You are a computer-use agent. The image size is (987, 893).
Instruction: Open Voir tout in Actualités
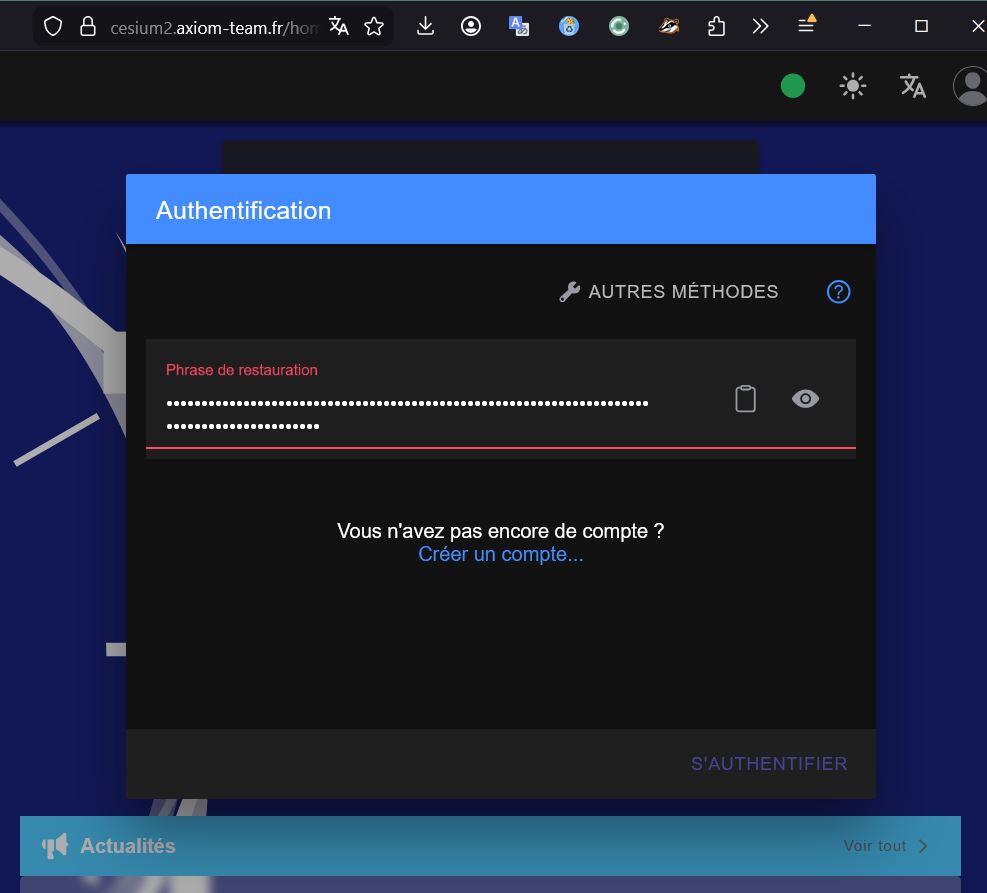pos(886,846)
